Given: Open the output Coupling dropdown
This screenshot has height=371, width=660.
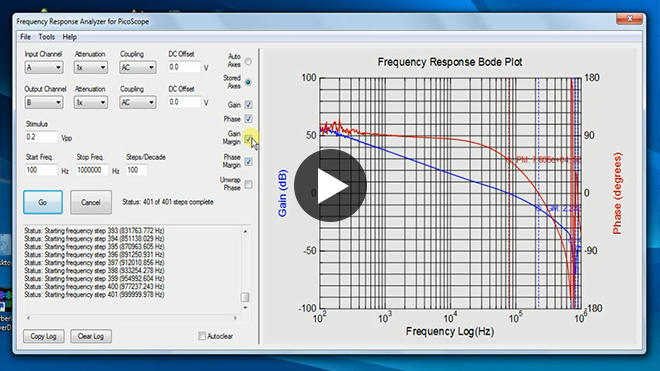Looking at the screenshot, I should 138,102.
